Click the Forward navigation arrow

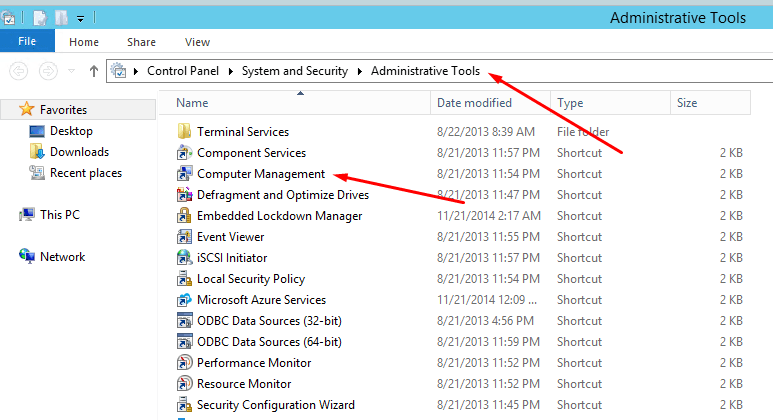pyautogui.click(x=48, y=71)
